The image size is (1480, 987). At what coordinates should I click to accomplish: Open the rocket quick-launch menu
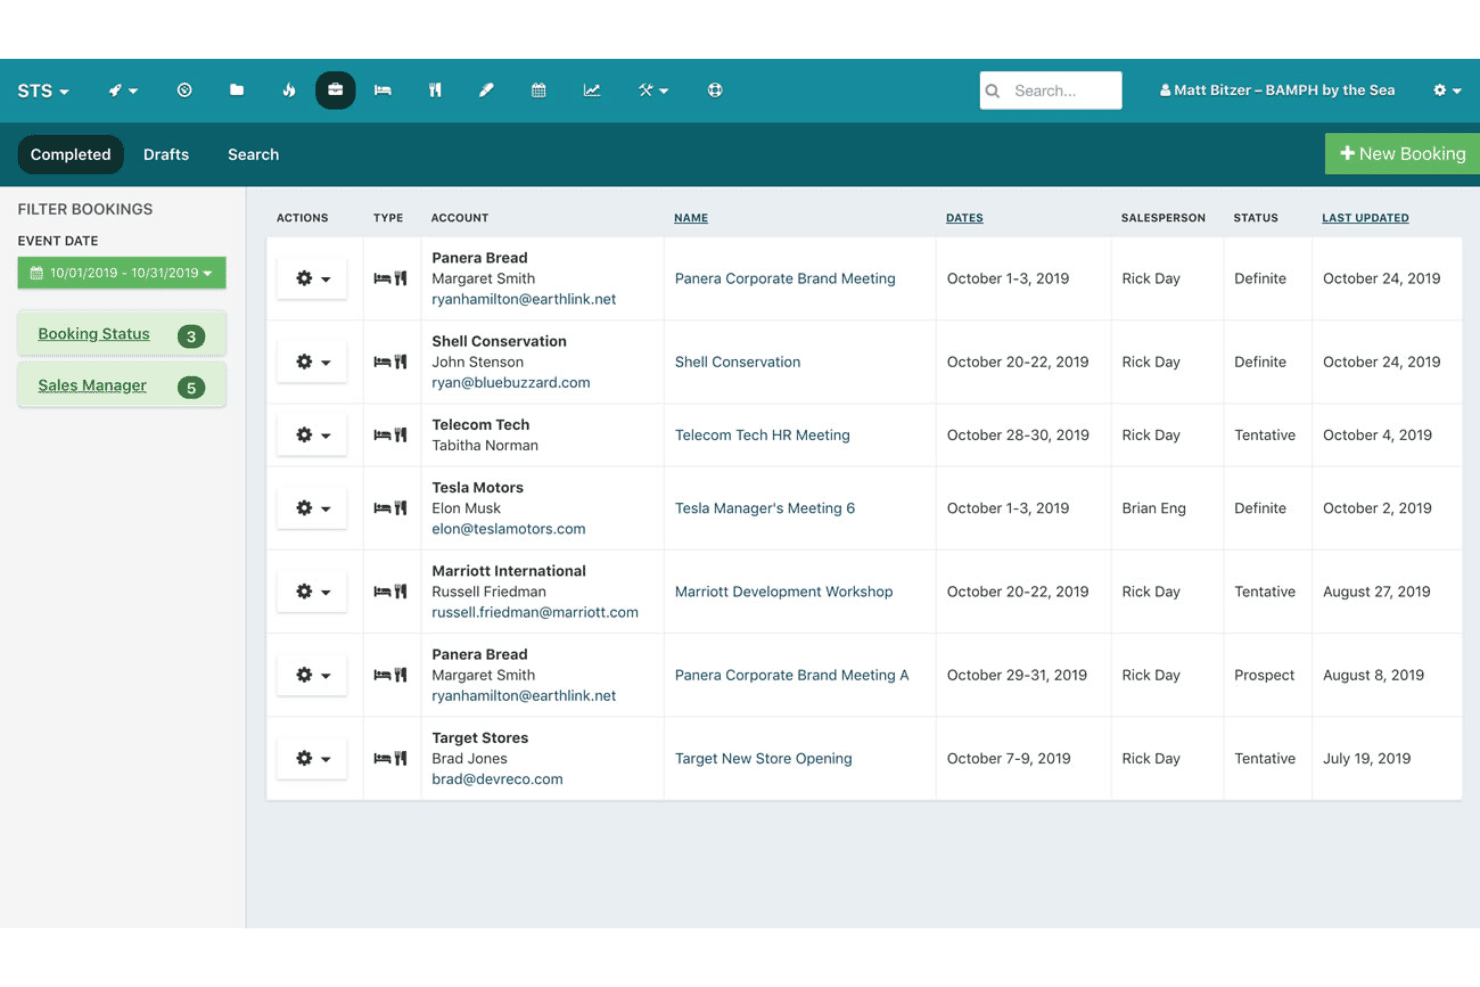pos(123,90)
